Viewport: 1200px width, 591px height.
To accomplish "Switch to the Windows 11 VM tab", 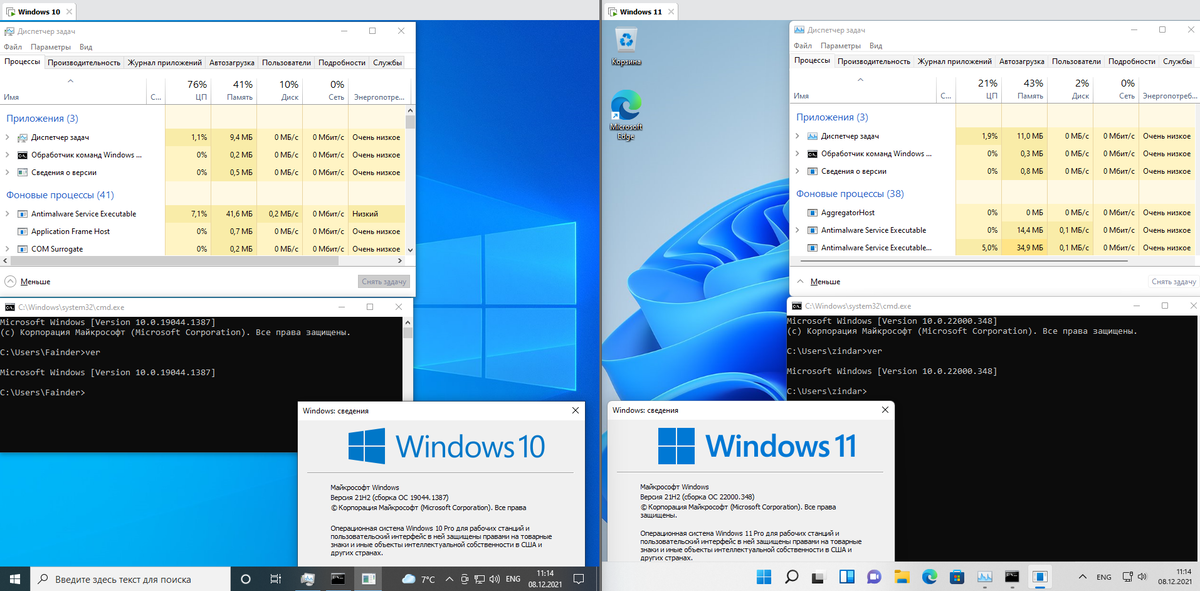I will [x=643, y=10].
